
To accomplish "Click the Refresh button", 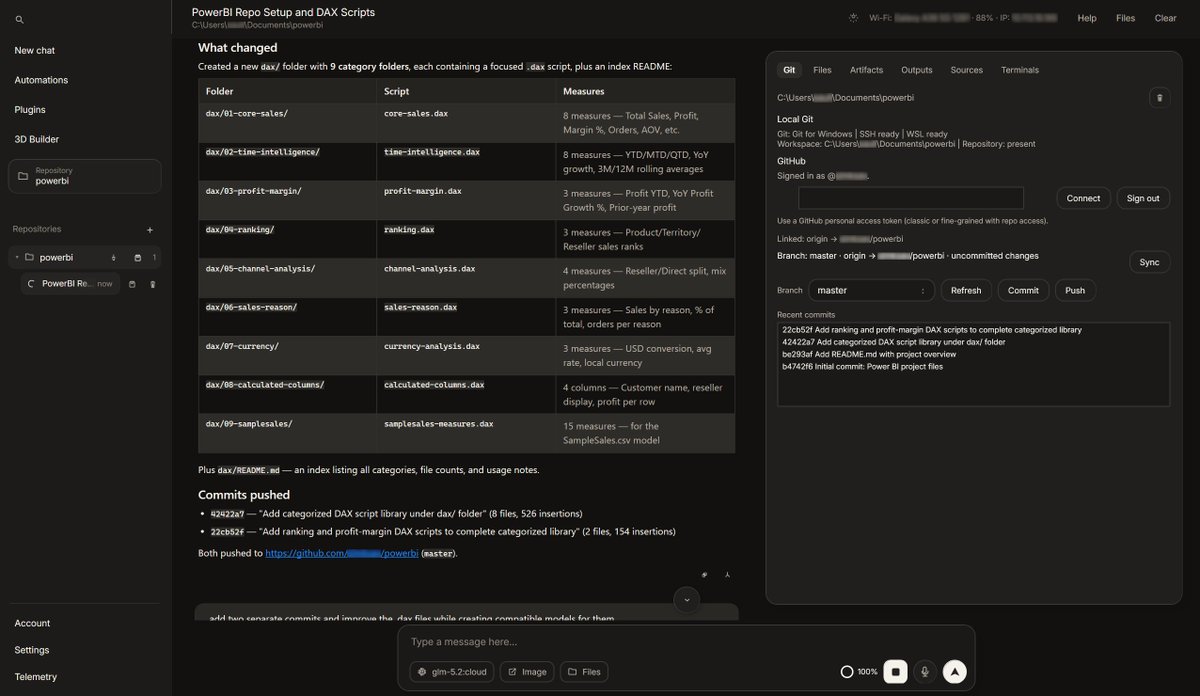I will (966, 290).
